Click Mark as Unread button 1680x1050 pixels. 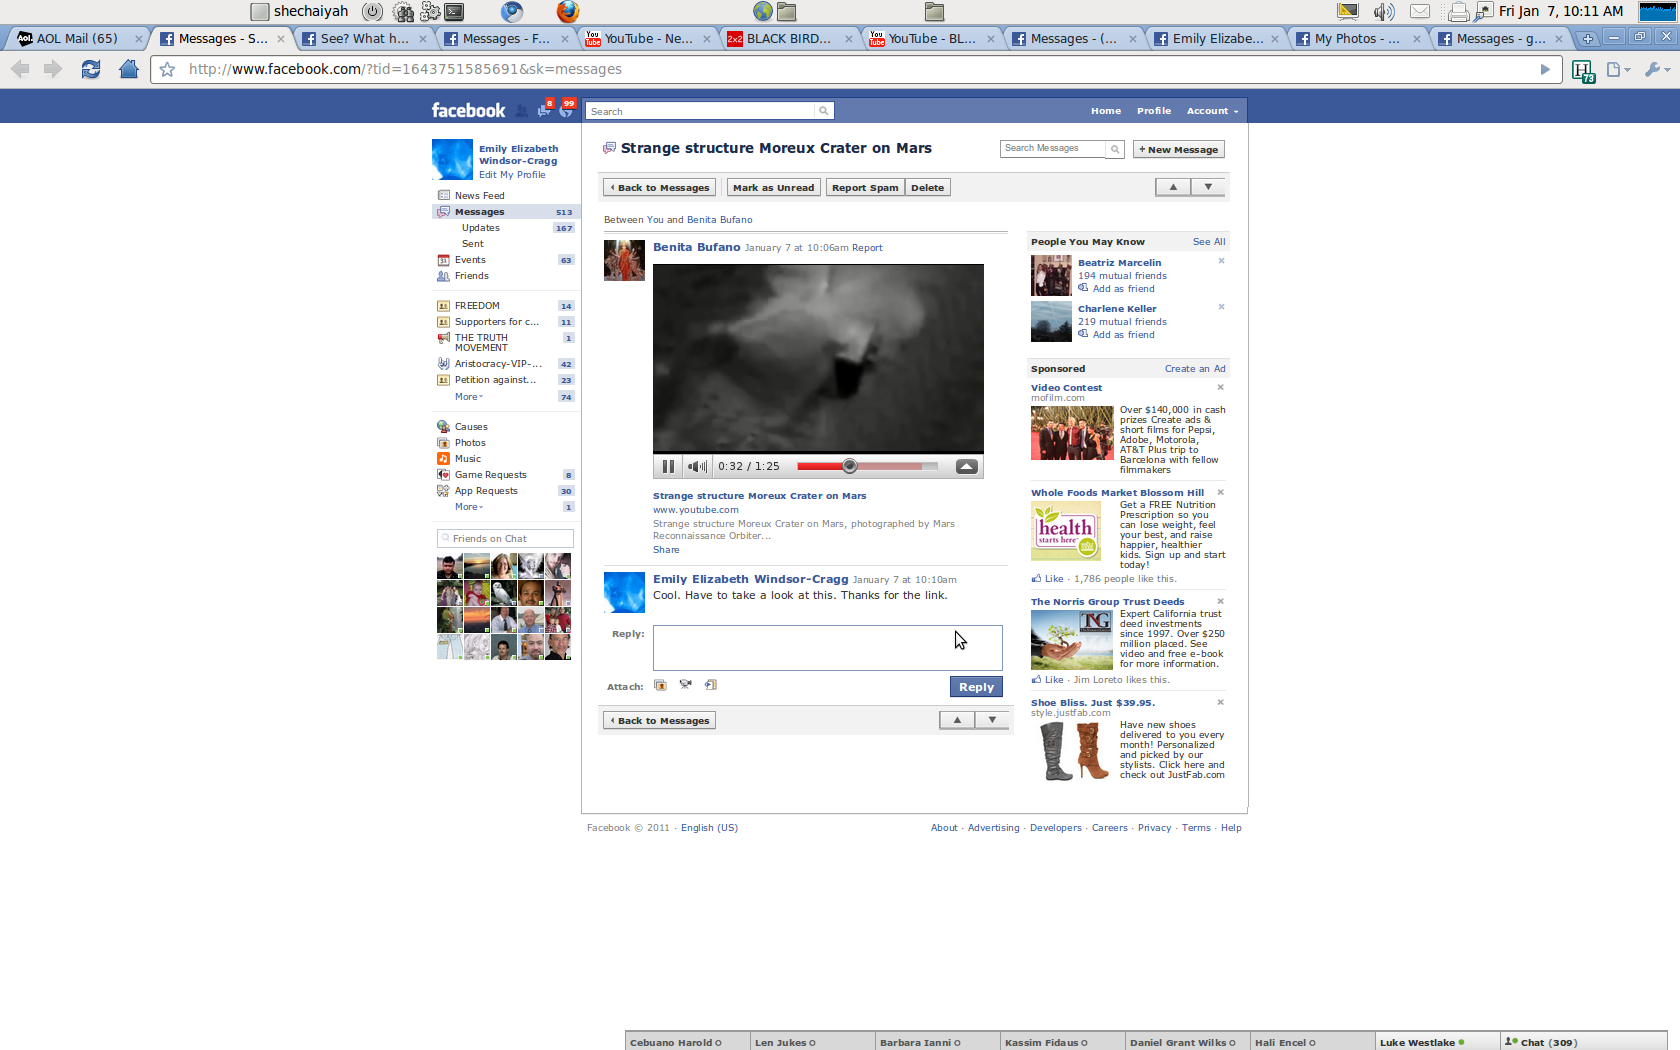click(x=773, y=187)
